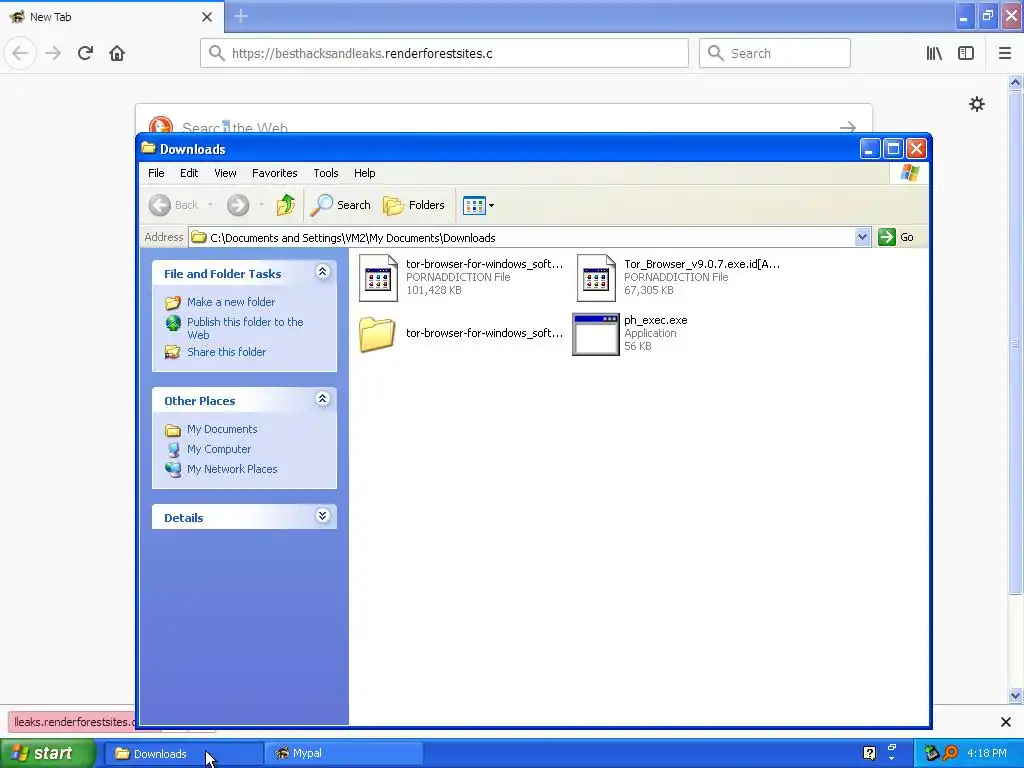Dismiss the bottom bar with X

click(x=1006, y=722)
